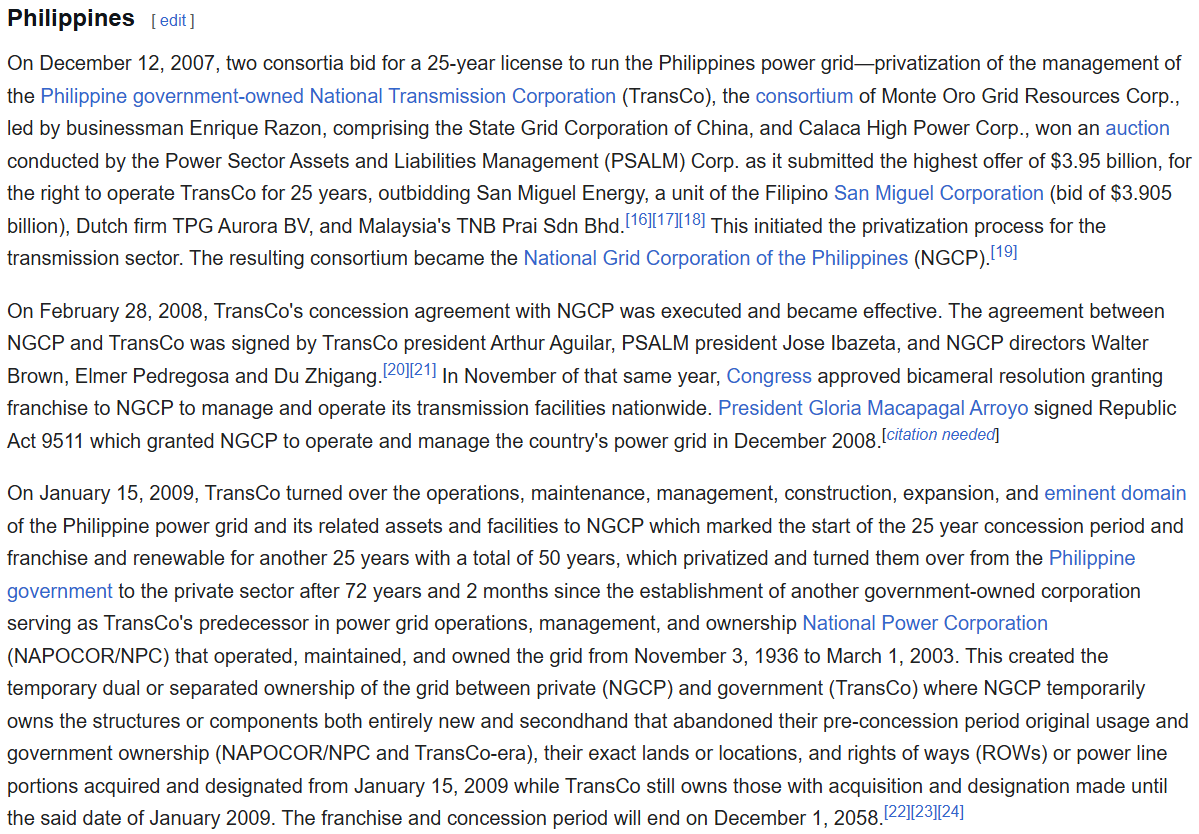Open citation reference [18]

pyautogui.click(x=691, y=220)
